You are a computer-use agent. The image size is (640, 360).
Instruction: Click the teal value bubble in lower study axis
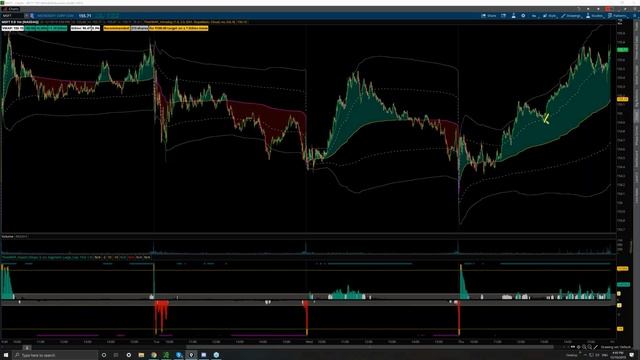coord(623,284)
